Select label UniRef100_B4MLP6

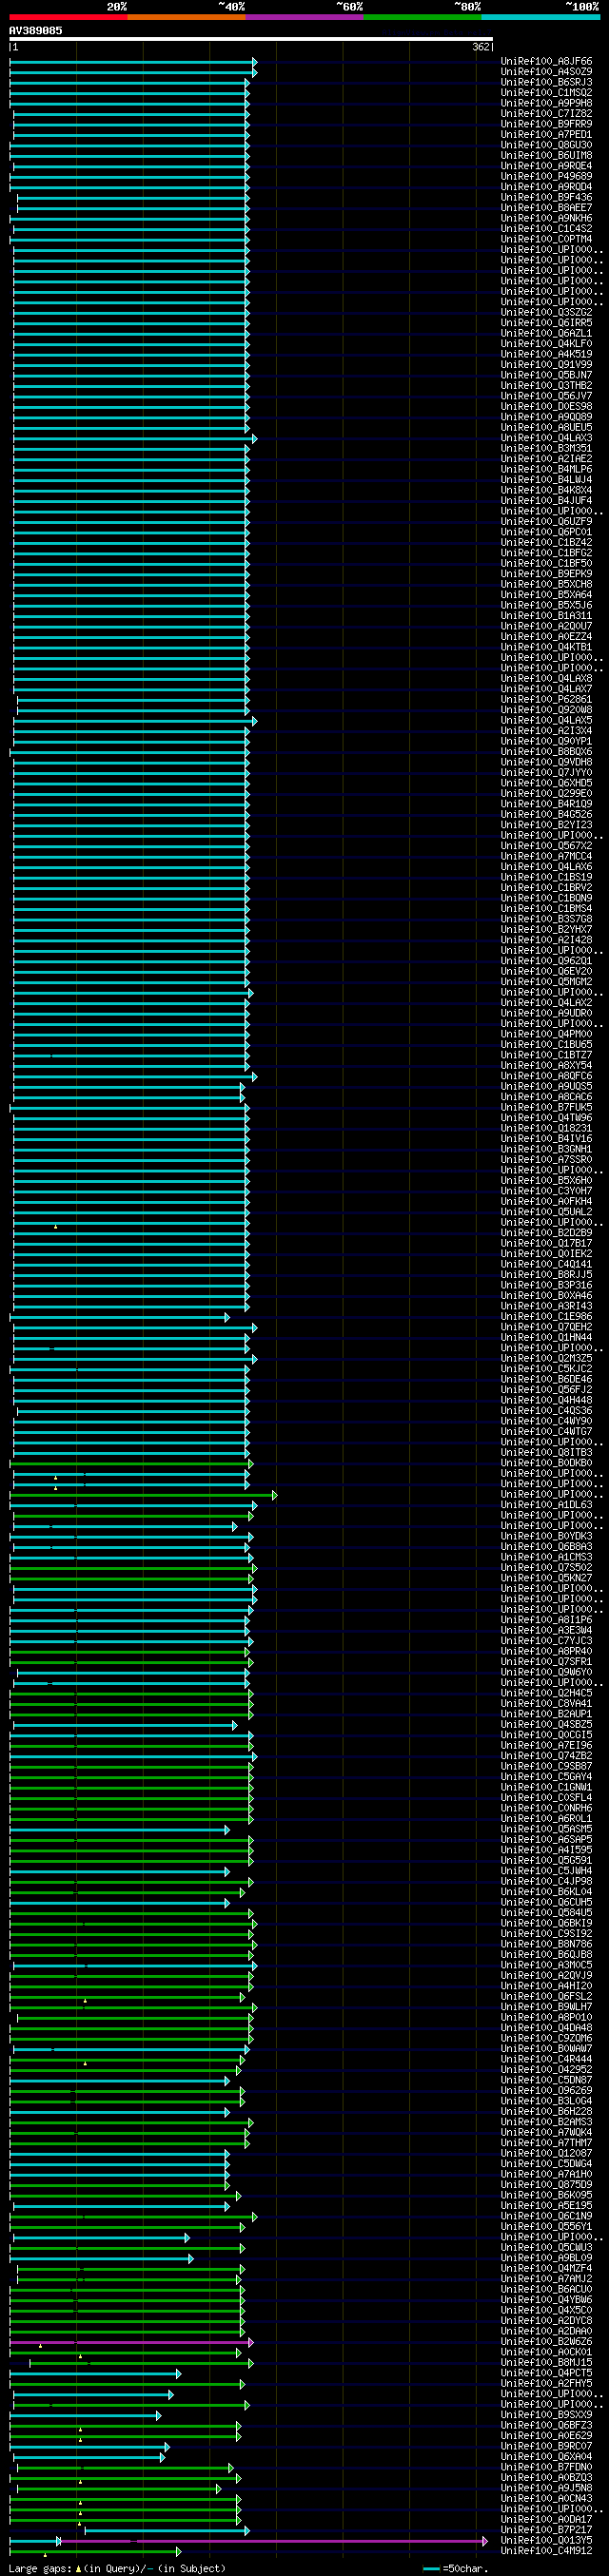point(546,469)
